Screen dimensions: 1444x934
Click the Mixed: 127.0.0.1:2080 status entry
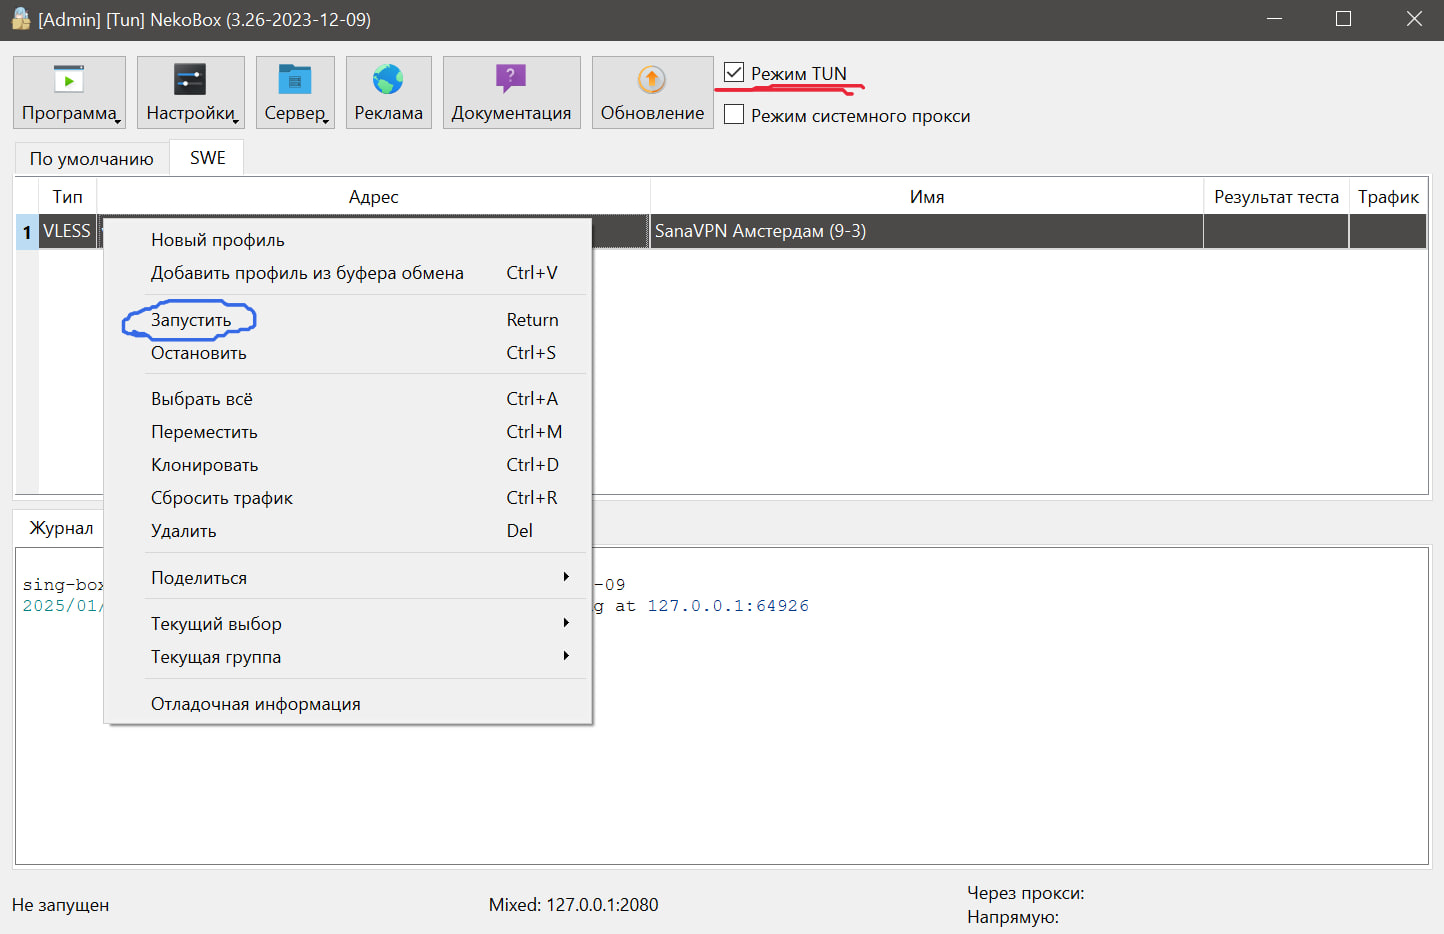[574, 905]
